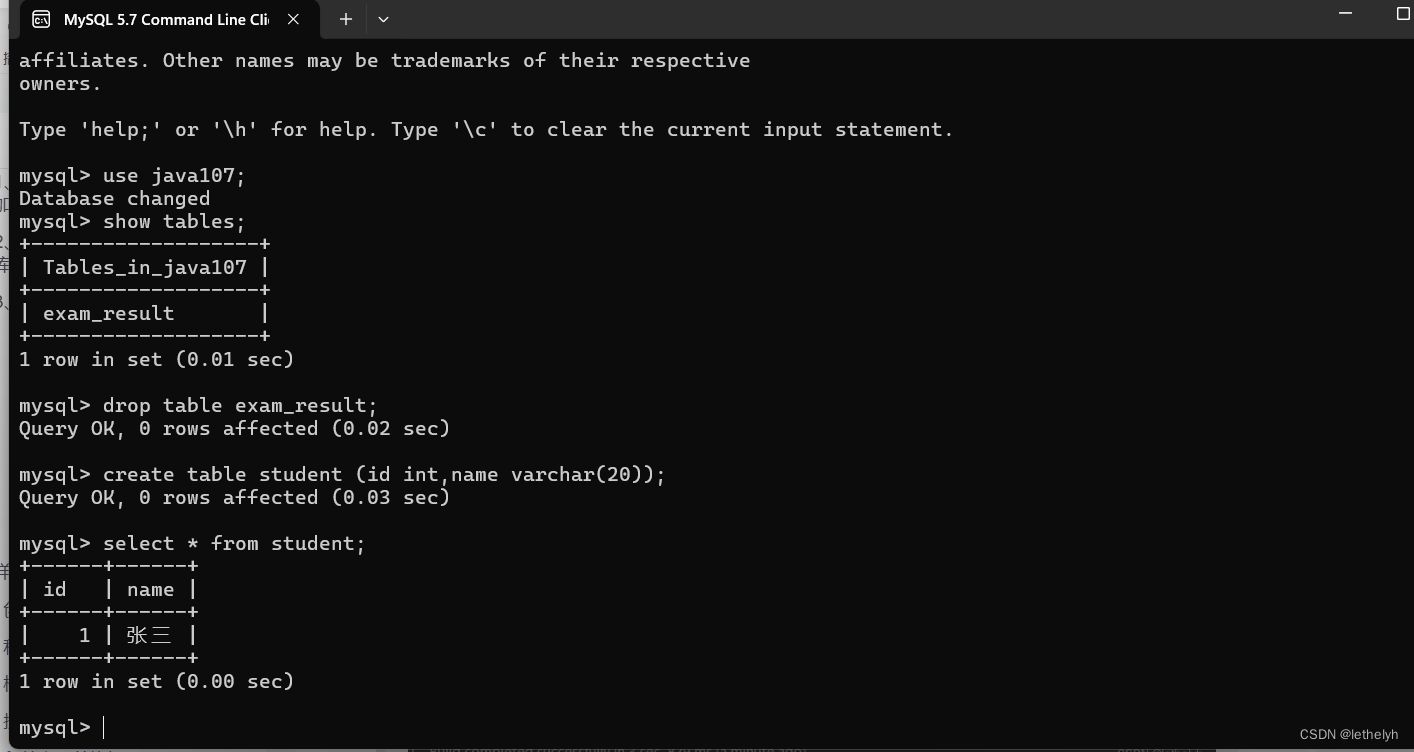Click the command prompt icon on the MySQL tab
Image resolution: width=1414 pixels, height=752 pixels.
point(40,18)
